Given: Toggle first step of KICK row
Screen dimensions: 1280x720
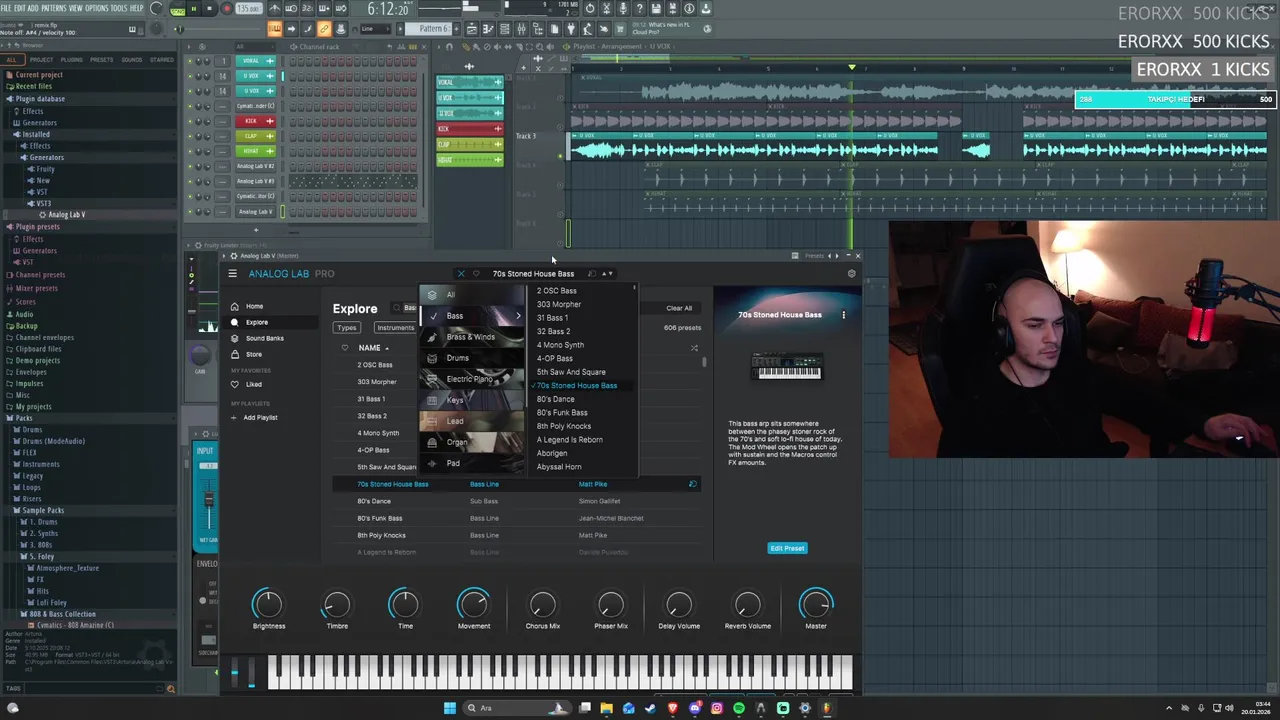Looking at the screenshot, I should (294, 121).
